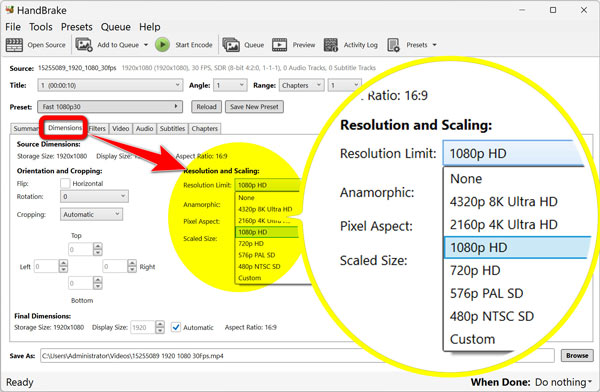Open the Range Chapters dropdown
Screen dimensions: 600x392
click(302, 85)
